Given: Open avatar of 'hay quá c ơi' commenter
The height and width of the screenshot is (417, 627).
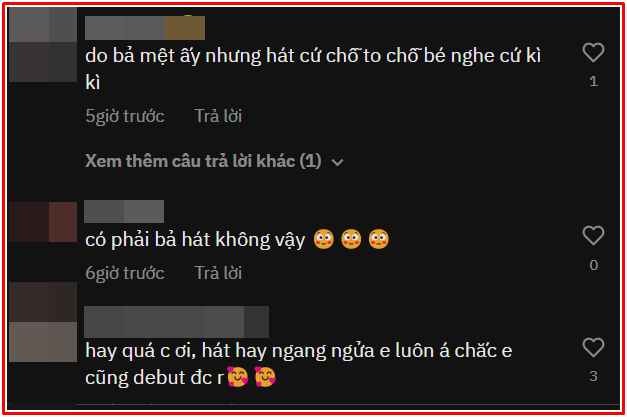Looking at the screenshot, I should tap(43, 322).
